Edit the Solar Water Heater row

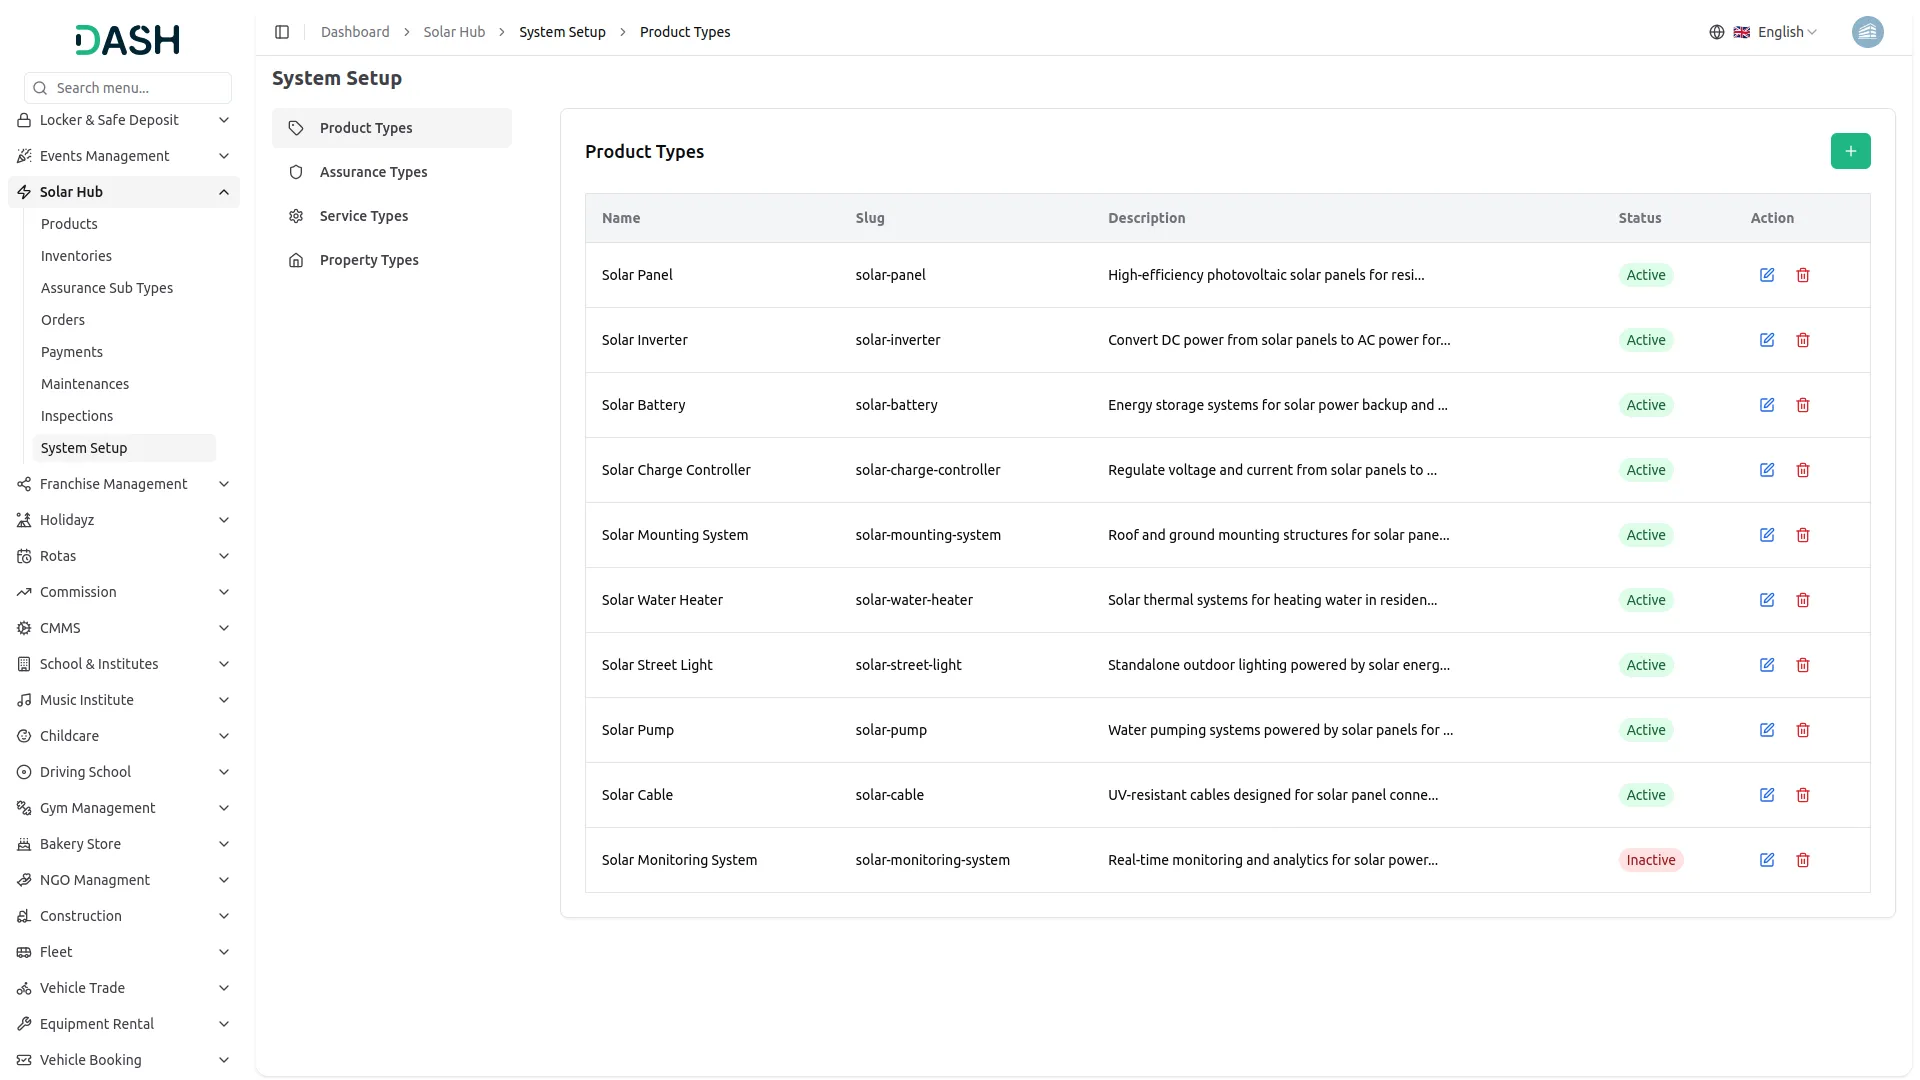[x=1767, y=600]
